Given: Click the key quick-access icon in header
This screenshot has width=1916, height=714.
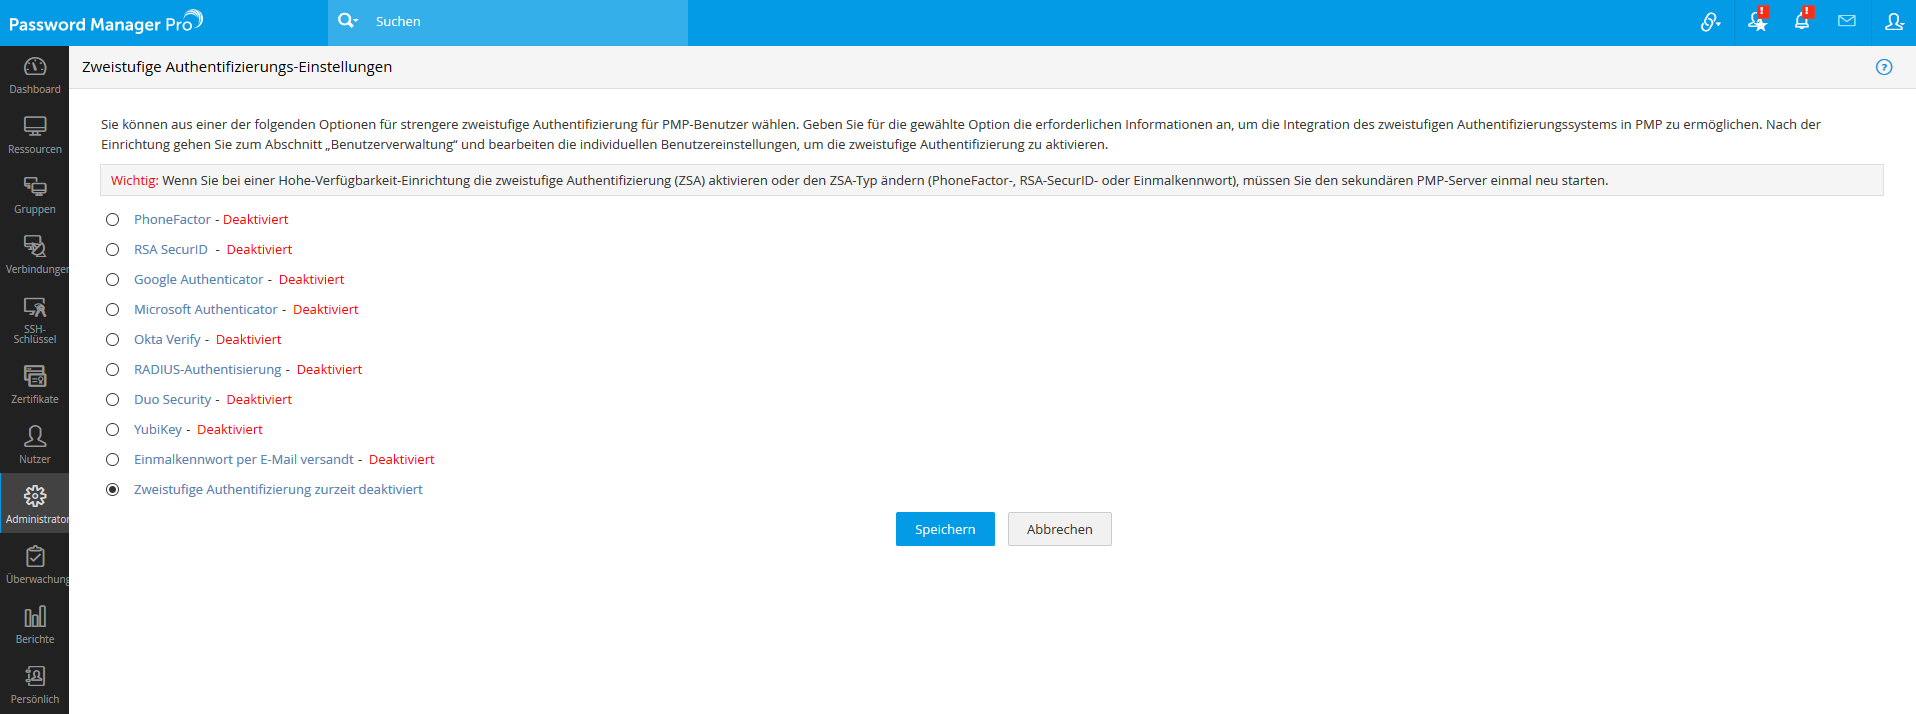Looking at the screenshot, I should (x=1710, y=21).
